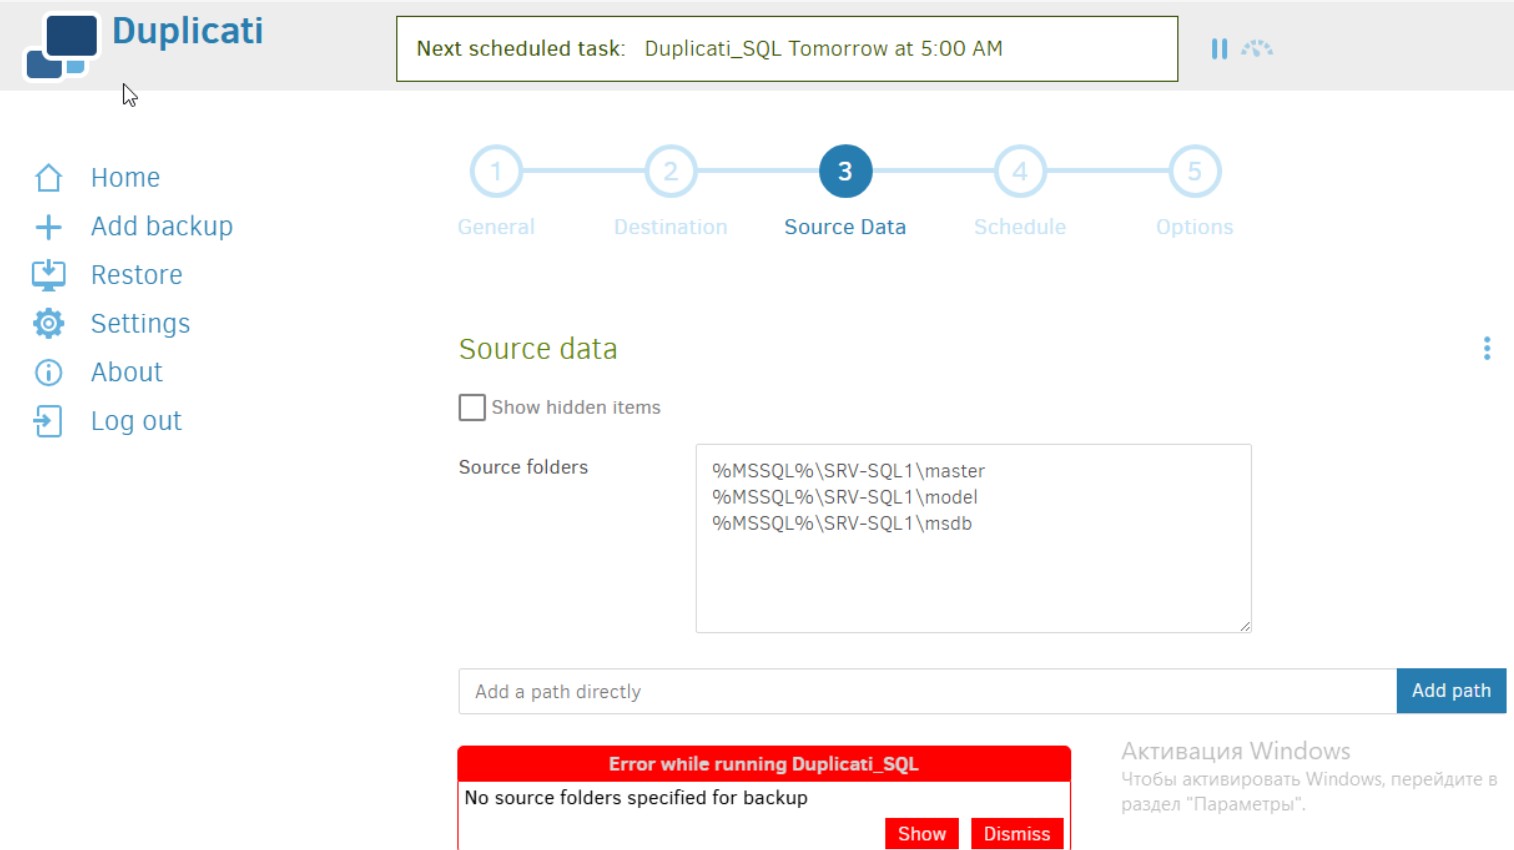The width and height of the screenshot is (1514, 850).
Task: Pause the scheduler with the pause icon
Action: tap(1219, 49)
